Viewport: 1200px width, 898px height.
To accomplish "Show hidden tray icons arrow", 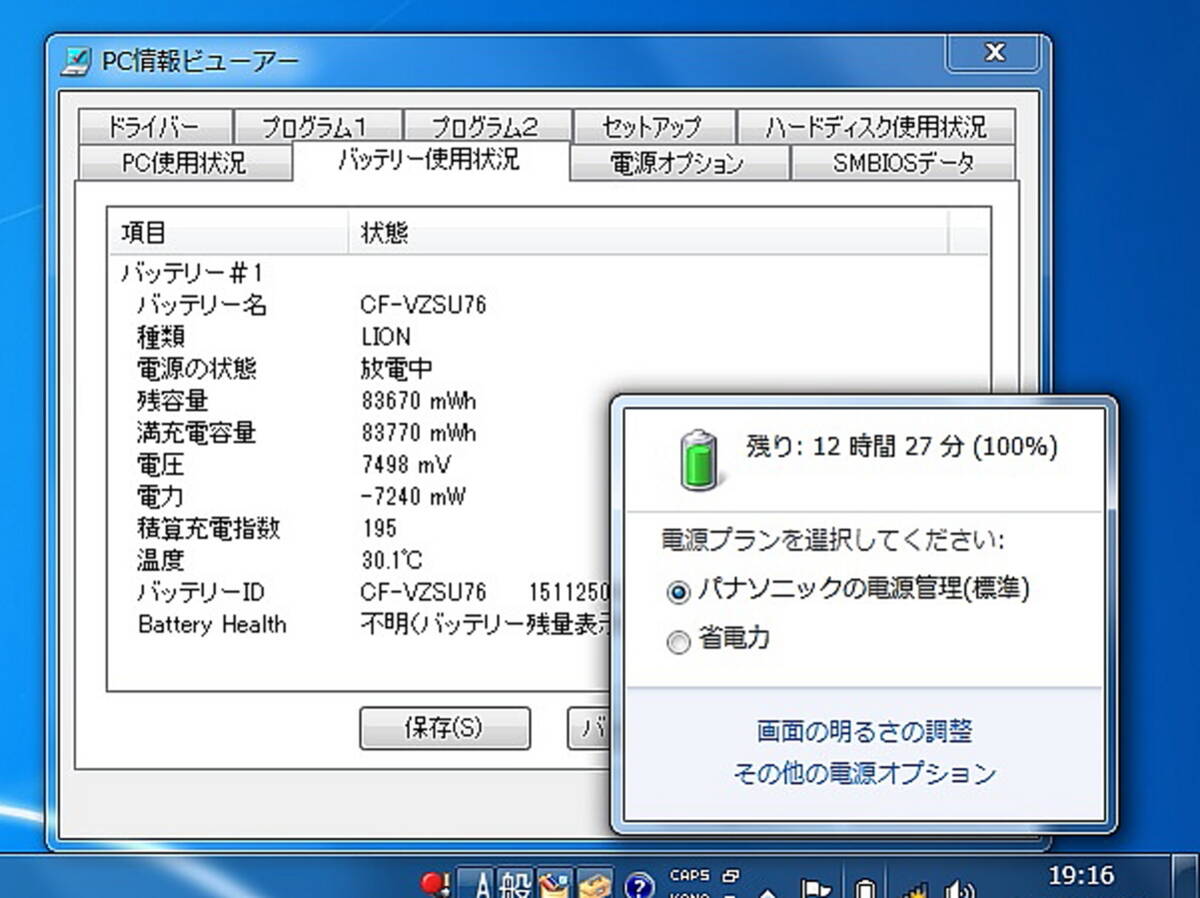I will click(x=768, y=892).
